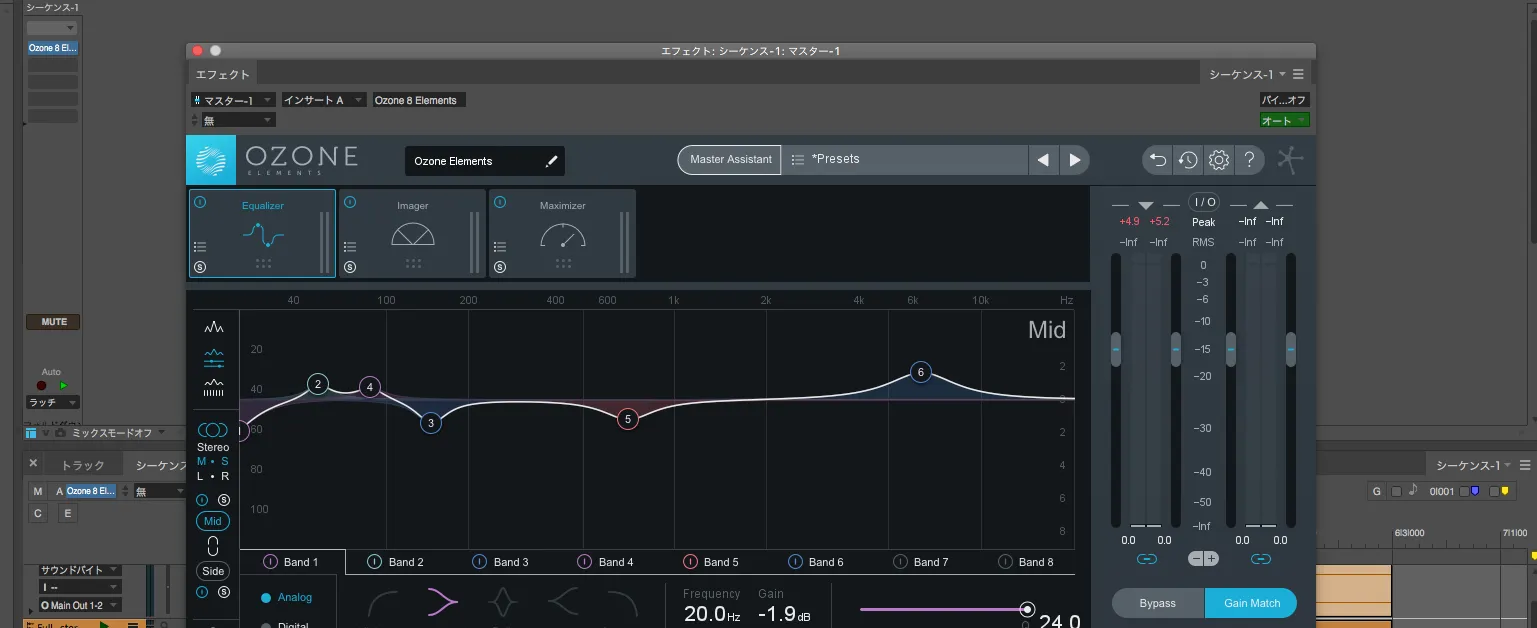
Task: Click right output gain fader handle
Action: click(1291, 349)
